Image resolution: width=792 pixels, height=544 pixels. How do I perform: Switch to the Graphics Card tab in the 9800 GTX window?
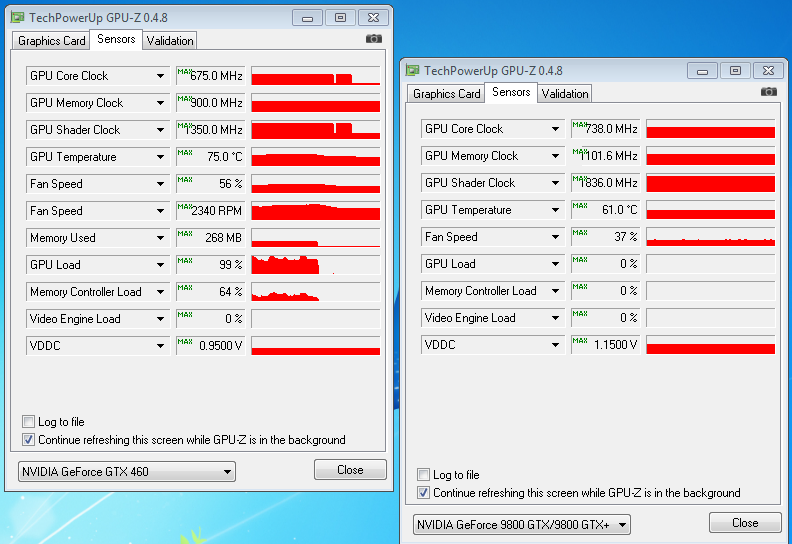click(x=447, y=94)
